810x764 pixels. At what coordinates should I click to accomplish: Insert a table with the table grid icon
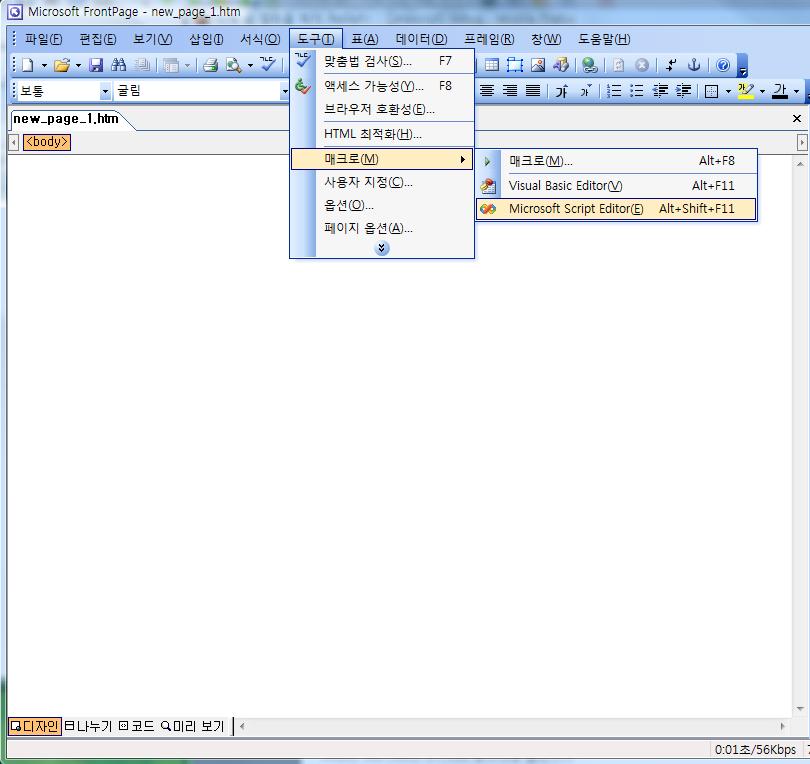492,65
